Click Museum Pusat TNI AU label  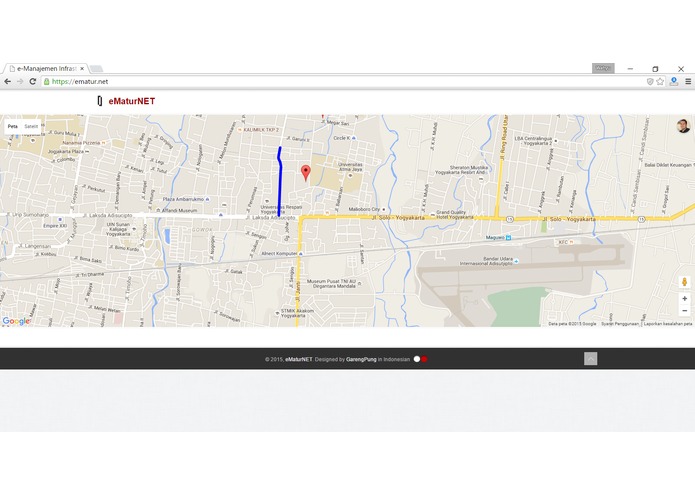(332, 284)
